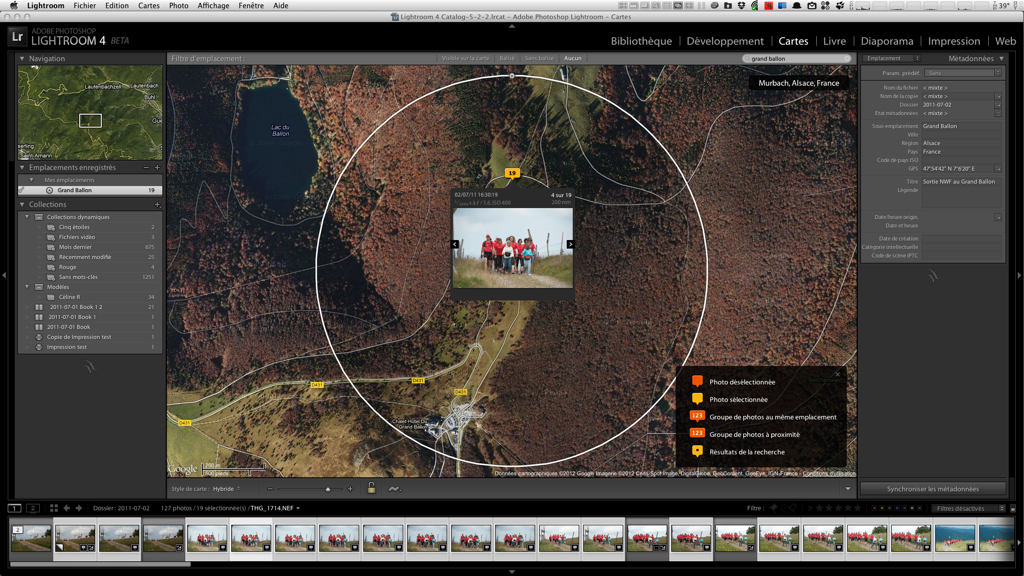Open the Style de carte Hybride dropdown
This screenshot has height=576, width=1024.
[x=226, y=488]
